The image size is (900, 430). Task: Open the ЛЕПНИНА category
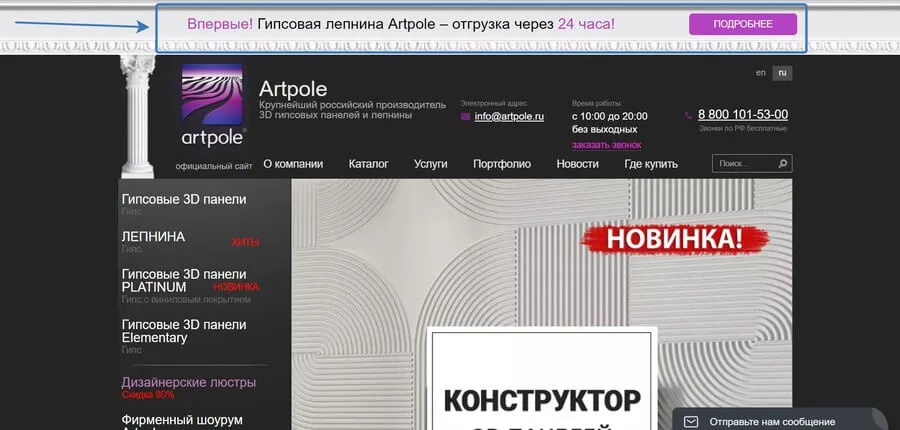coord(153,237)
